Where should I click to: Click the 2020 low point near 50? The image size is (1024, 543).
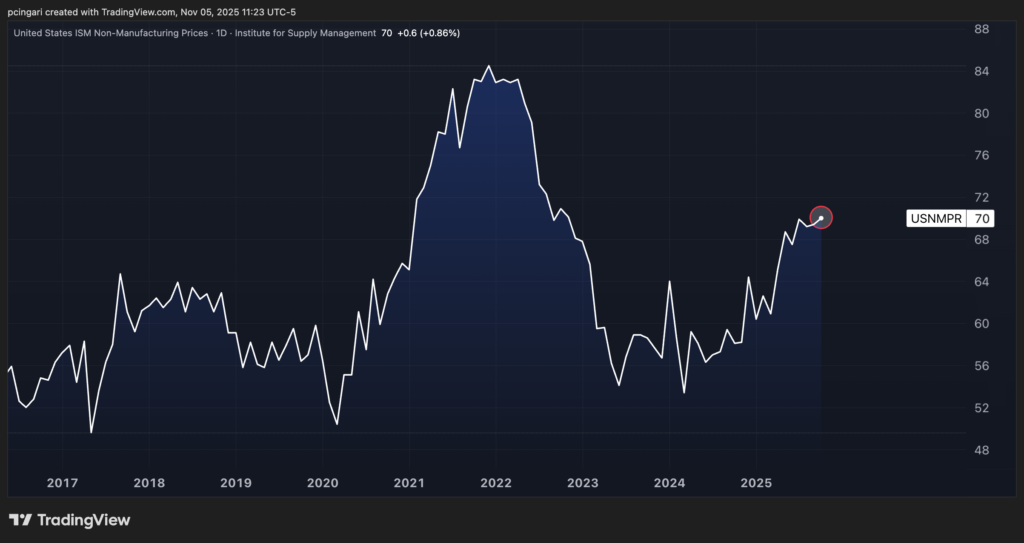[x=337, y=424]
